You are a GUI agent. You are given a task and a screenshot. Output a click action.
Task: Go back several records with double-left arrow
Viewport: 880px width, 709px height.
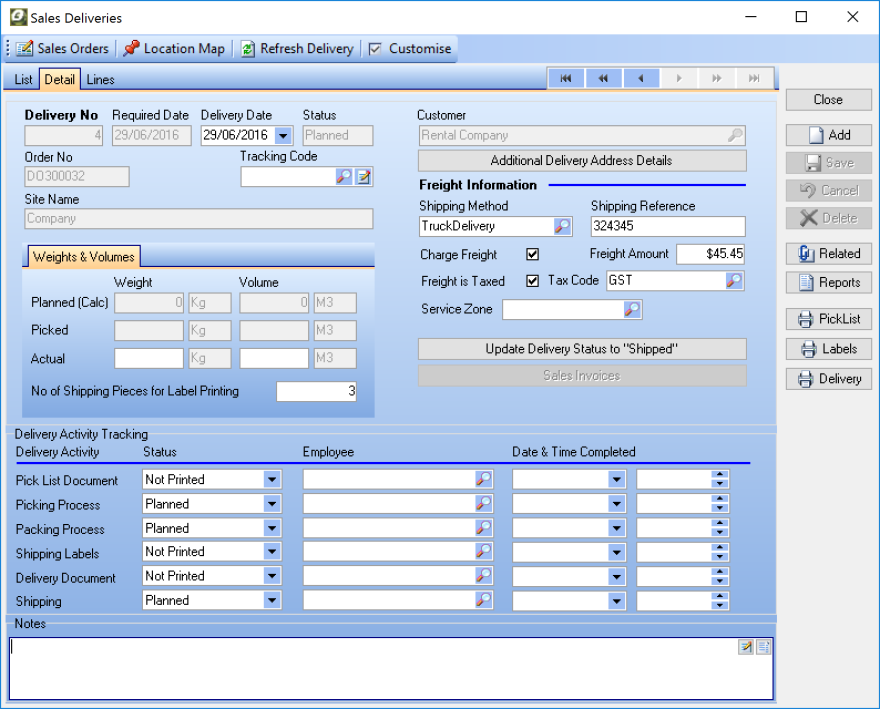coord(603,79)
